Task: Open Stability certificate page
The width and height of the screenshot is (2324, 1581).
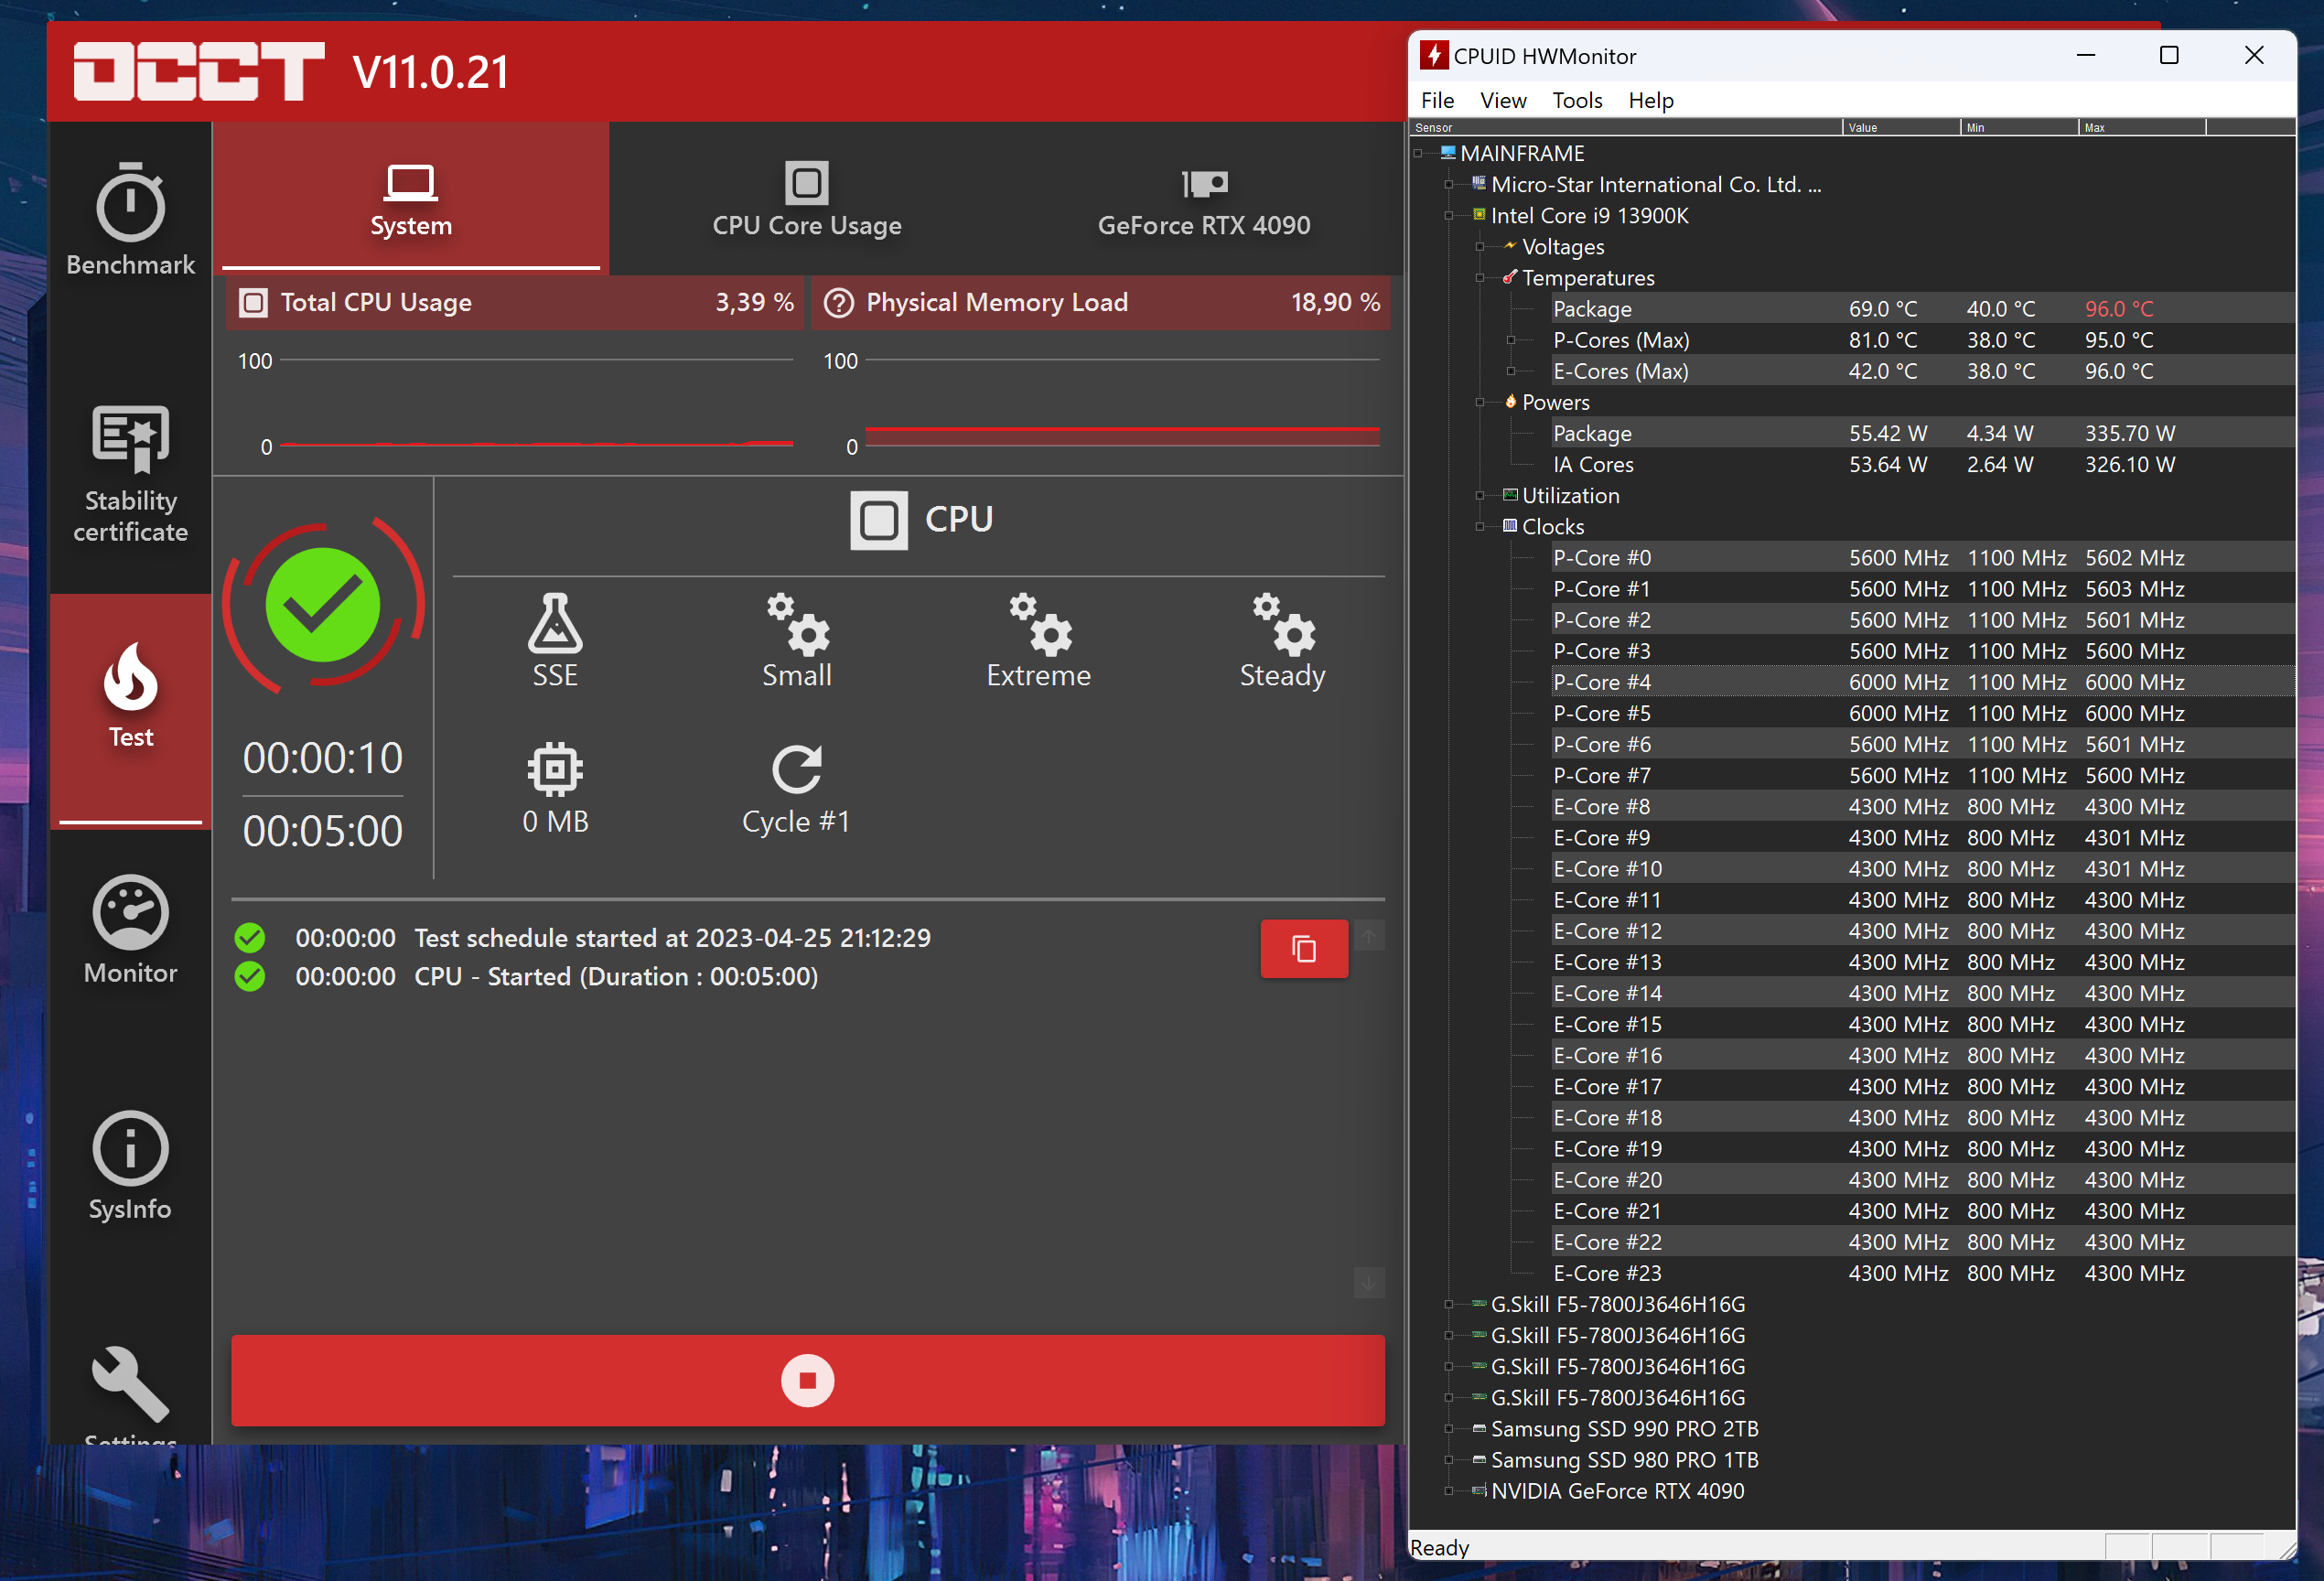Action: click(x=130, y=472)
